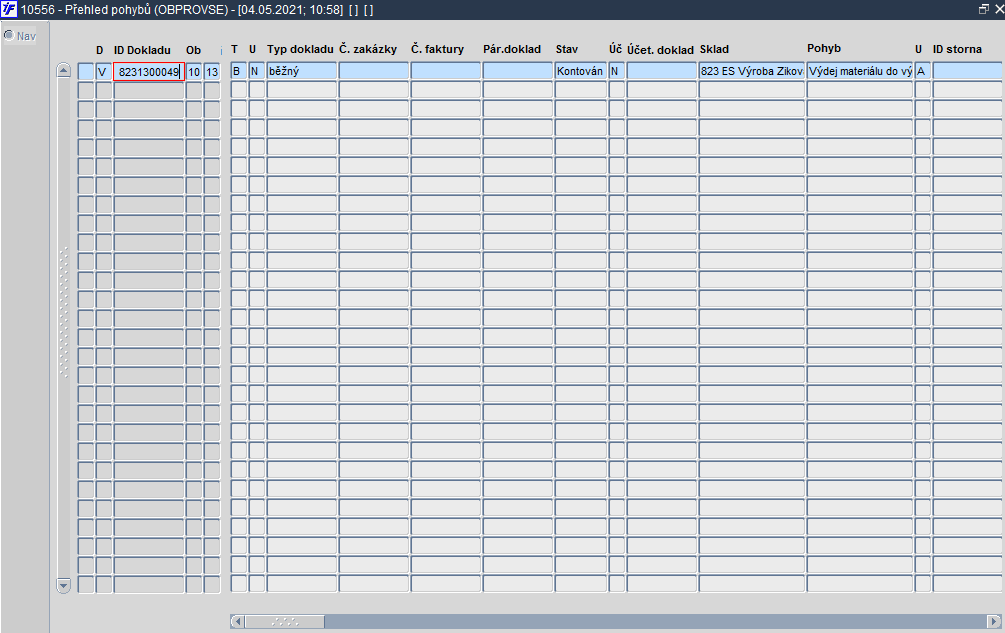Click the T cell containing B
Image resolution: width=1005 pixels, height=633 pixels.
pyautogui.click(x=238, y=71)
